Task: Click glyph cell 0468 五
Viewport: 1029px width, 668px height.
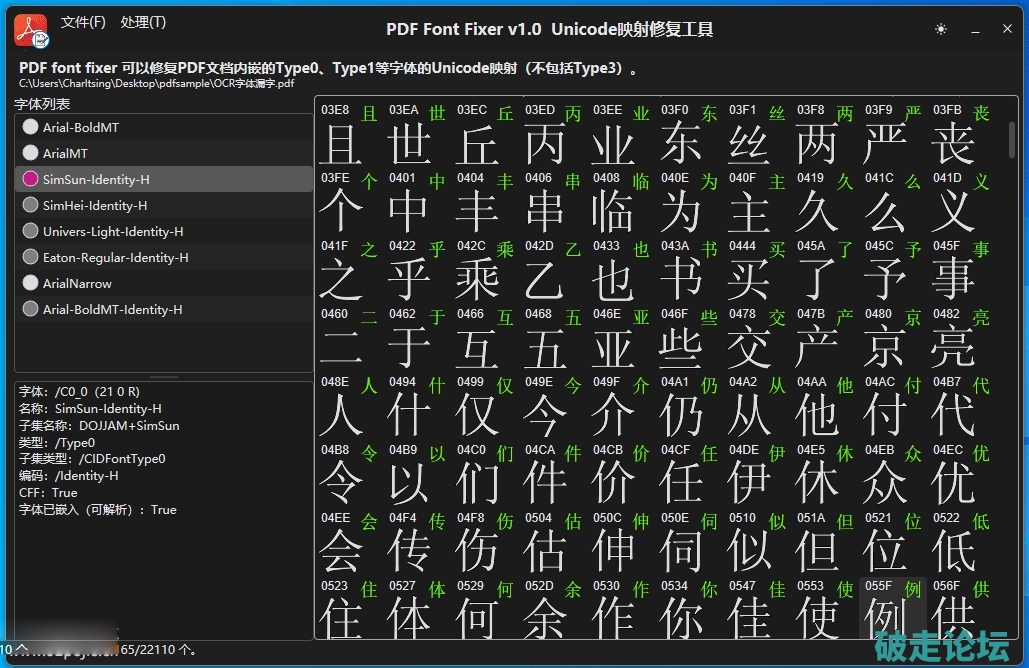Action: coord(554,337)
